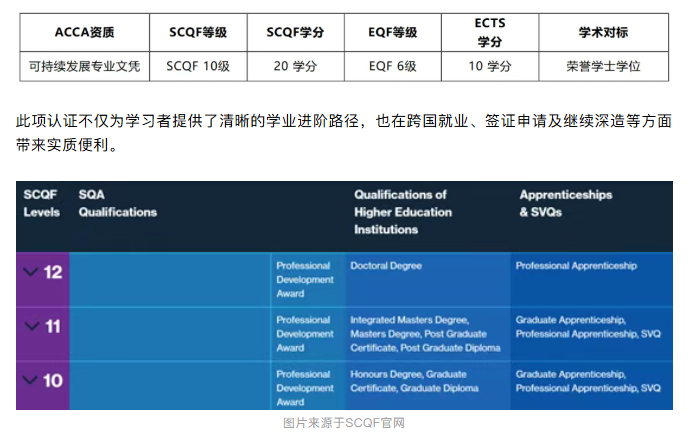Click the SCQF chart image's Levels header
The image size is (690, 438).
42,203
